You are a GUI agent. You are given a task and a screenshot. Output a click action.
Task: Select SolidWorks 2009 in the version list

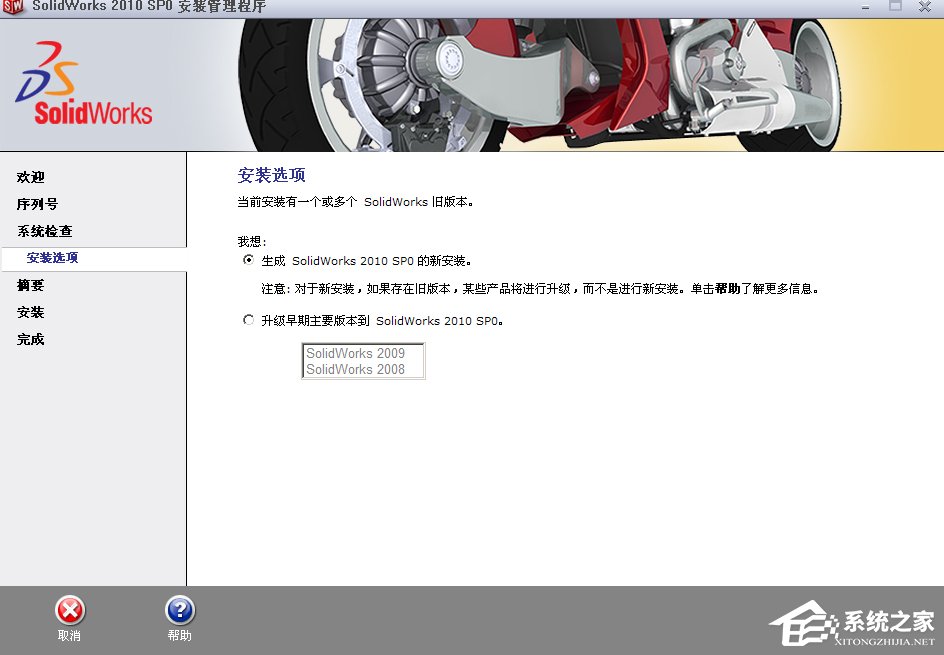coord(356,353)
